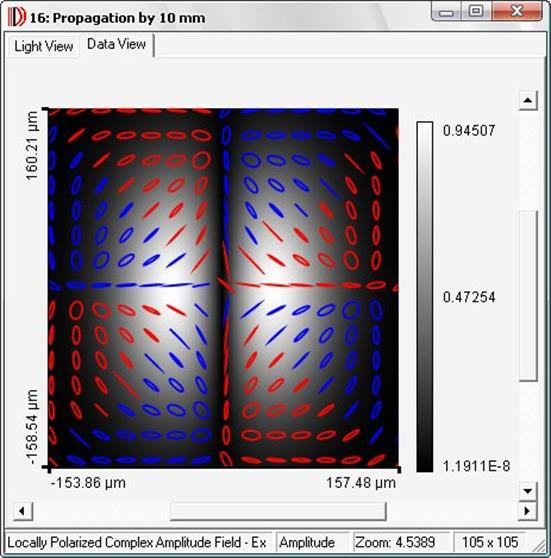This screenshot has height=558, width=551.
Task: Click the 0.94507 maximum scale value
Action: 469,131
